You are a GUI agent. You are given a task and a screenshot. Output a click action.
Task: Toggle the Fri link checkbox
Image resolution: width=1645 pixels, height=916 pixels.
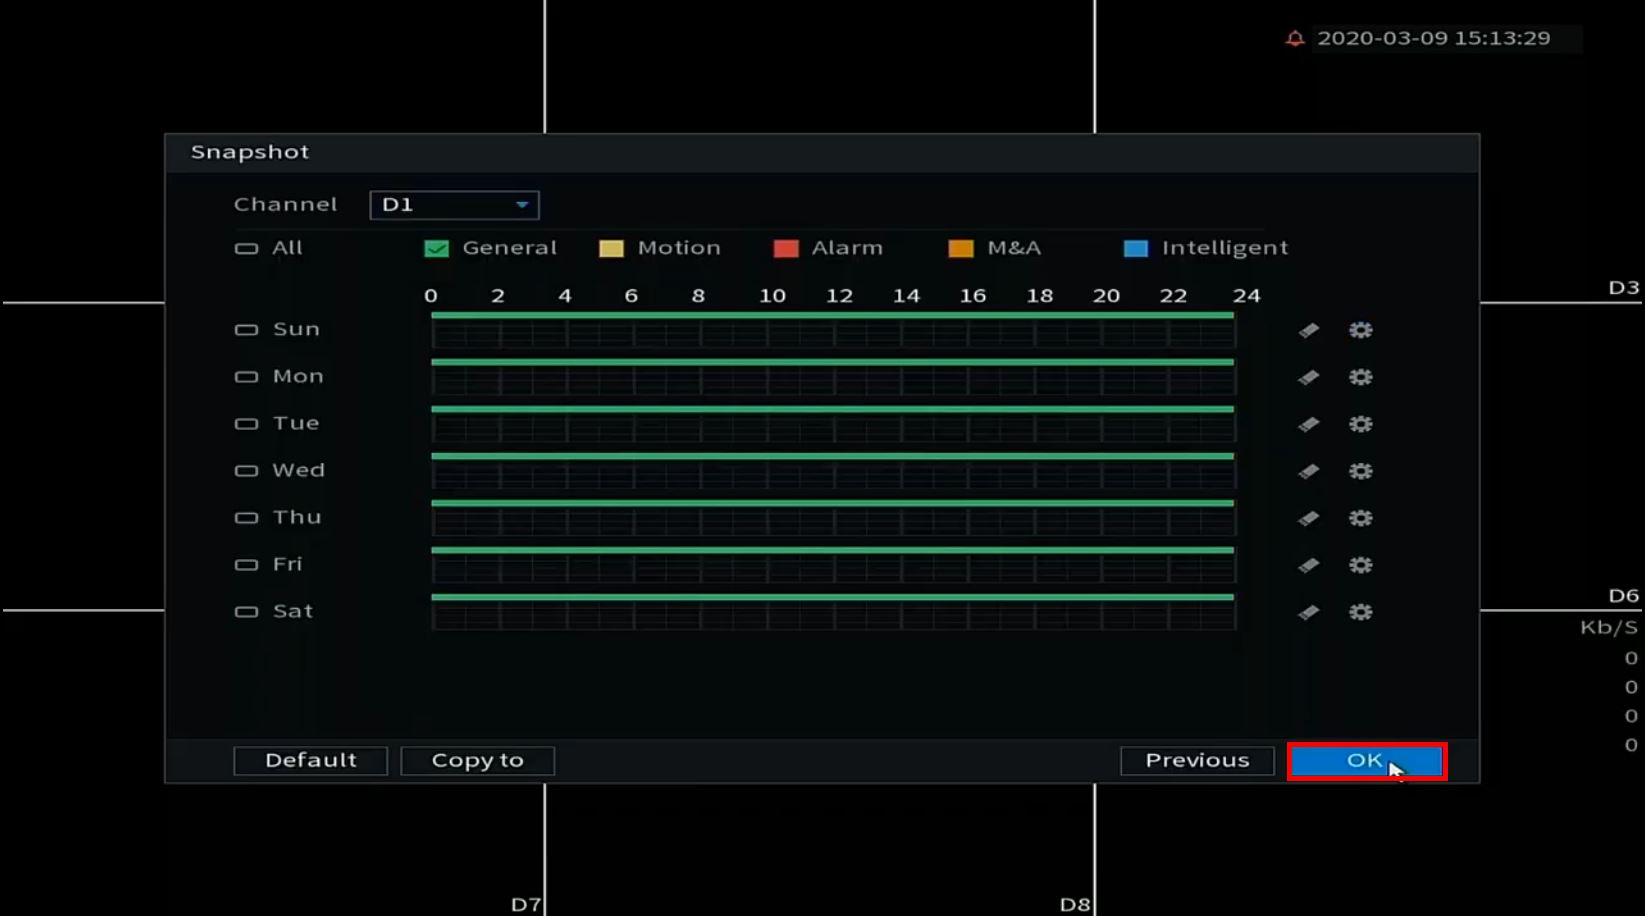coord(246,565)
